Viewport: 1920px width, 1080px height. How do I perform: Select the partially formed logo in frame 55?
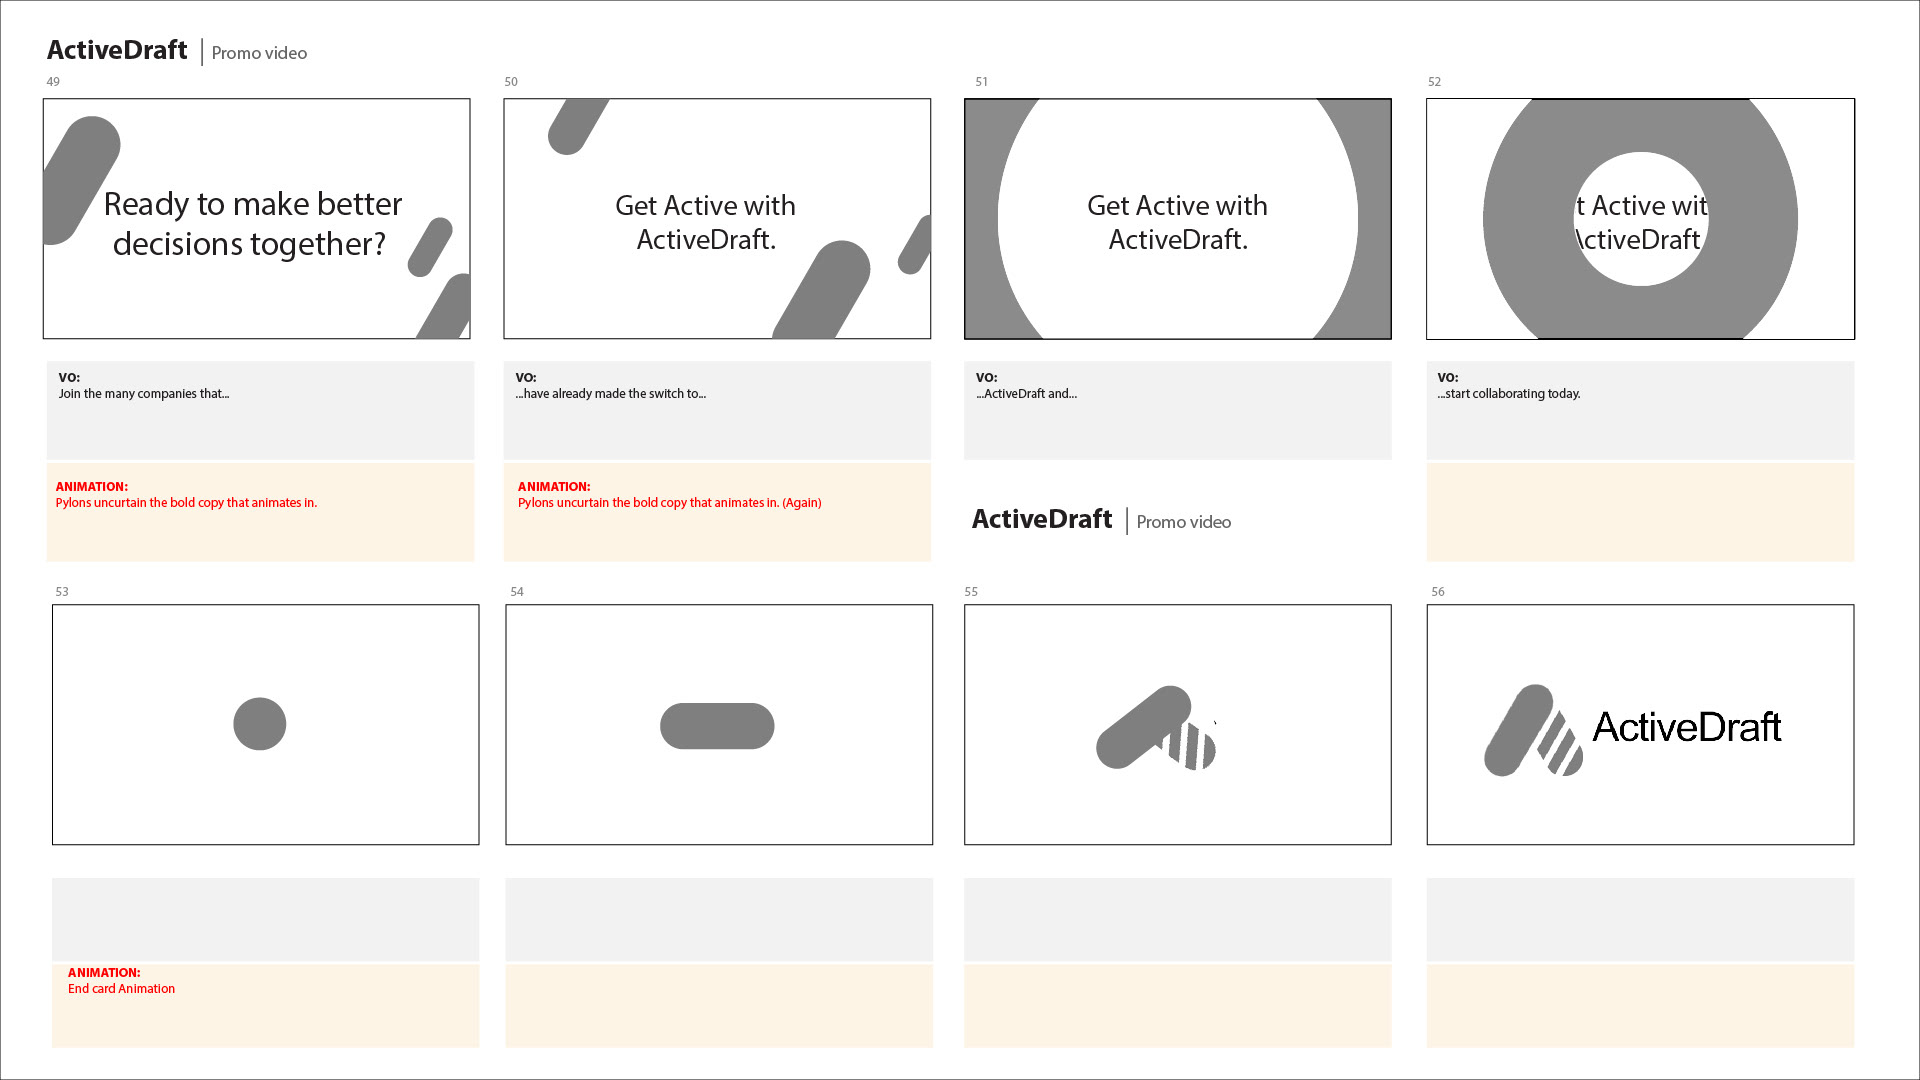(1155, 729)
